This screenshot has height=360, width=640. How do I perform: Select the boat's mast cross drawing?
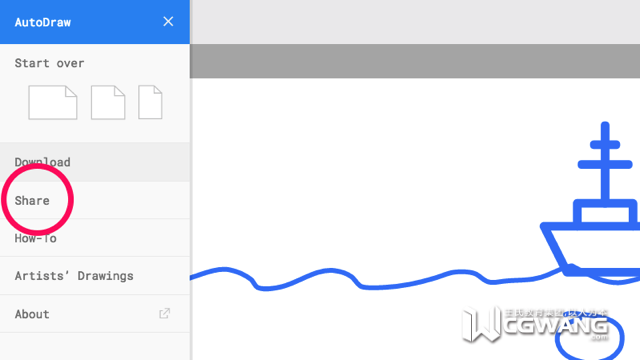point(605,160)
